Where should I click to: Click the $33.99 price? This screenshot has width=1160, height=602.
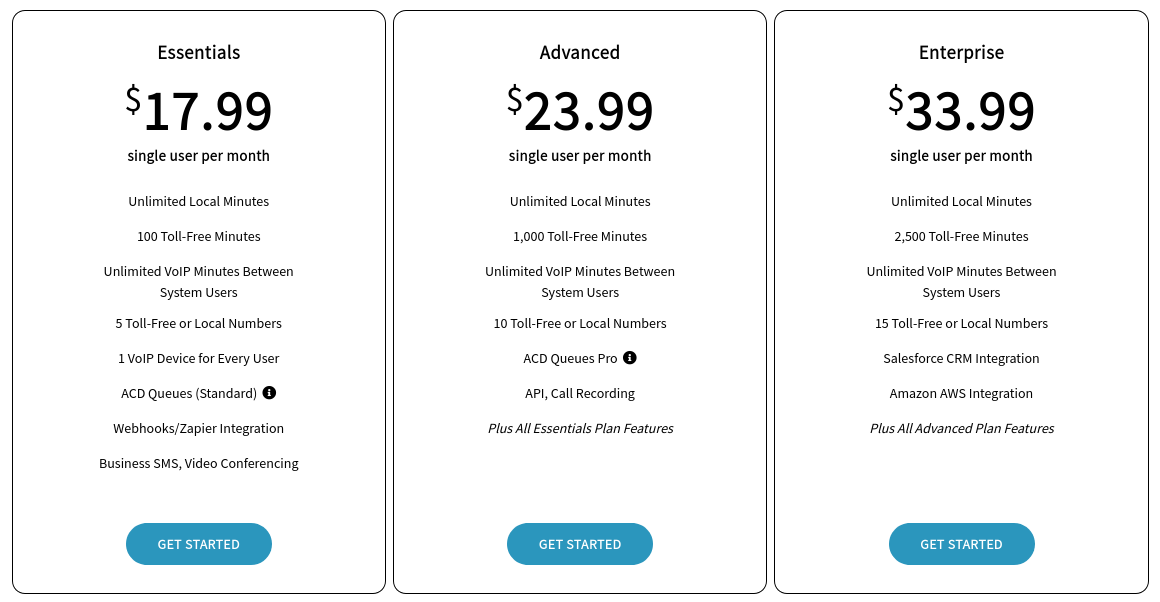point(962,110)
